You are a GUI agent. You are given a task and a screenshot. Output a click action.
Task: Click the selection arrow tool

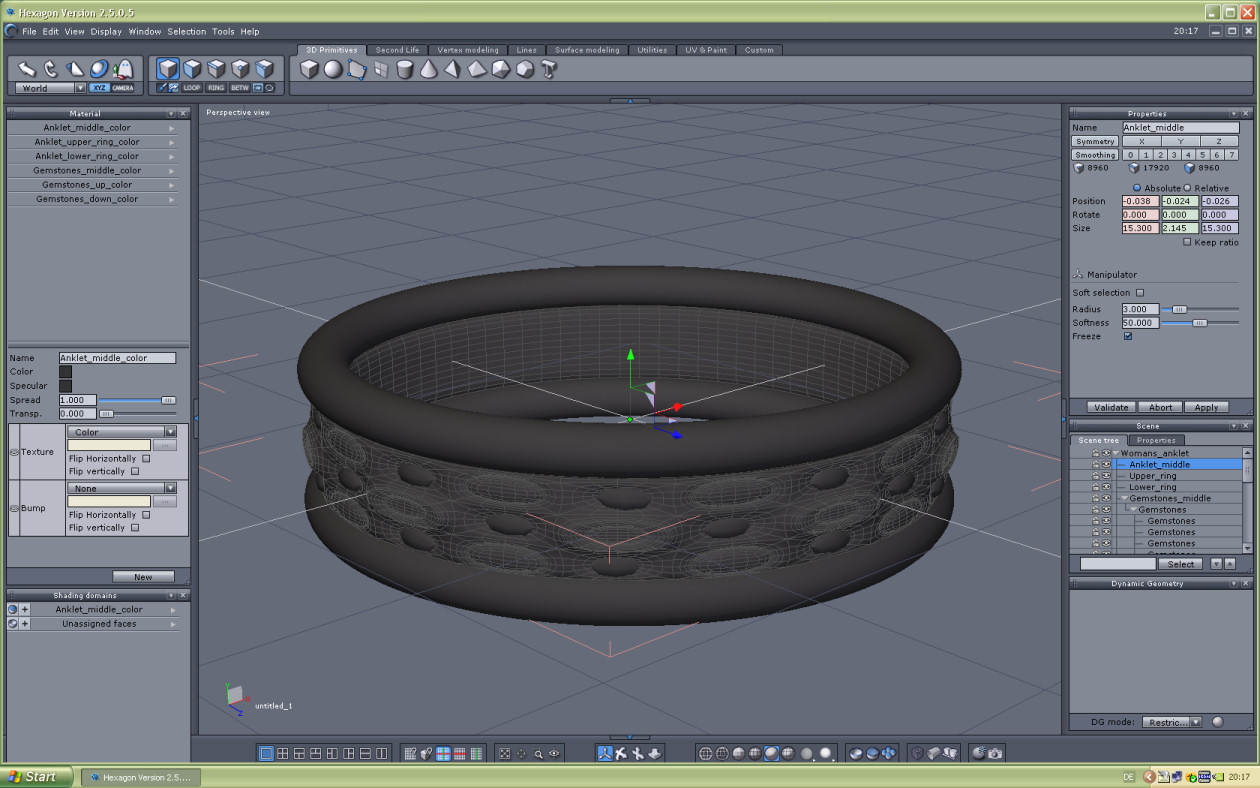27,69
